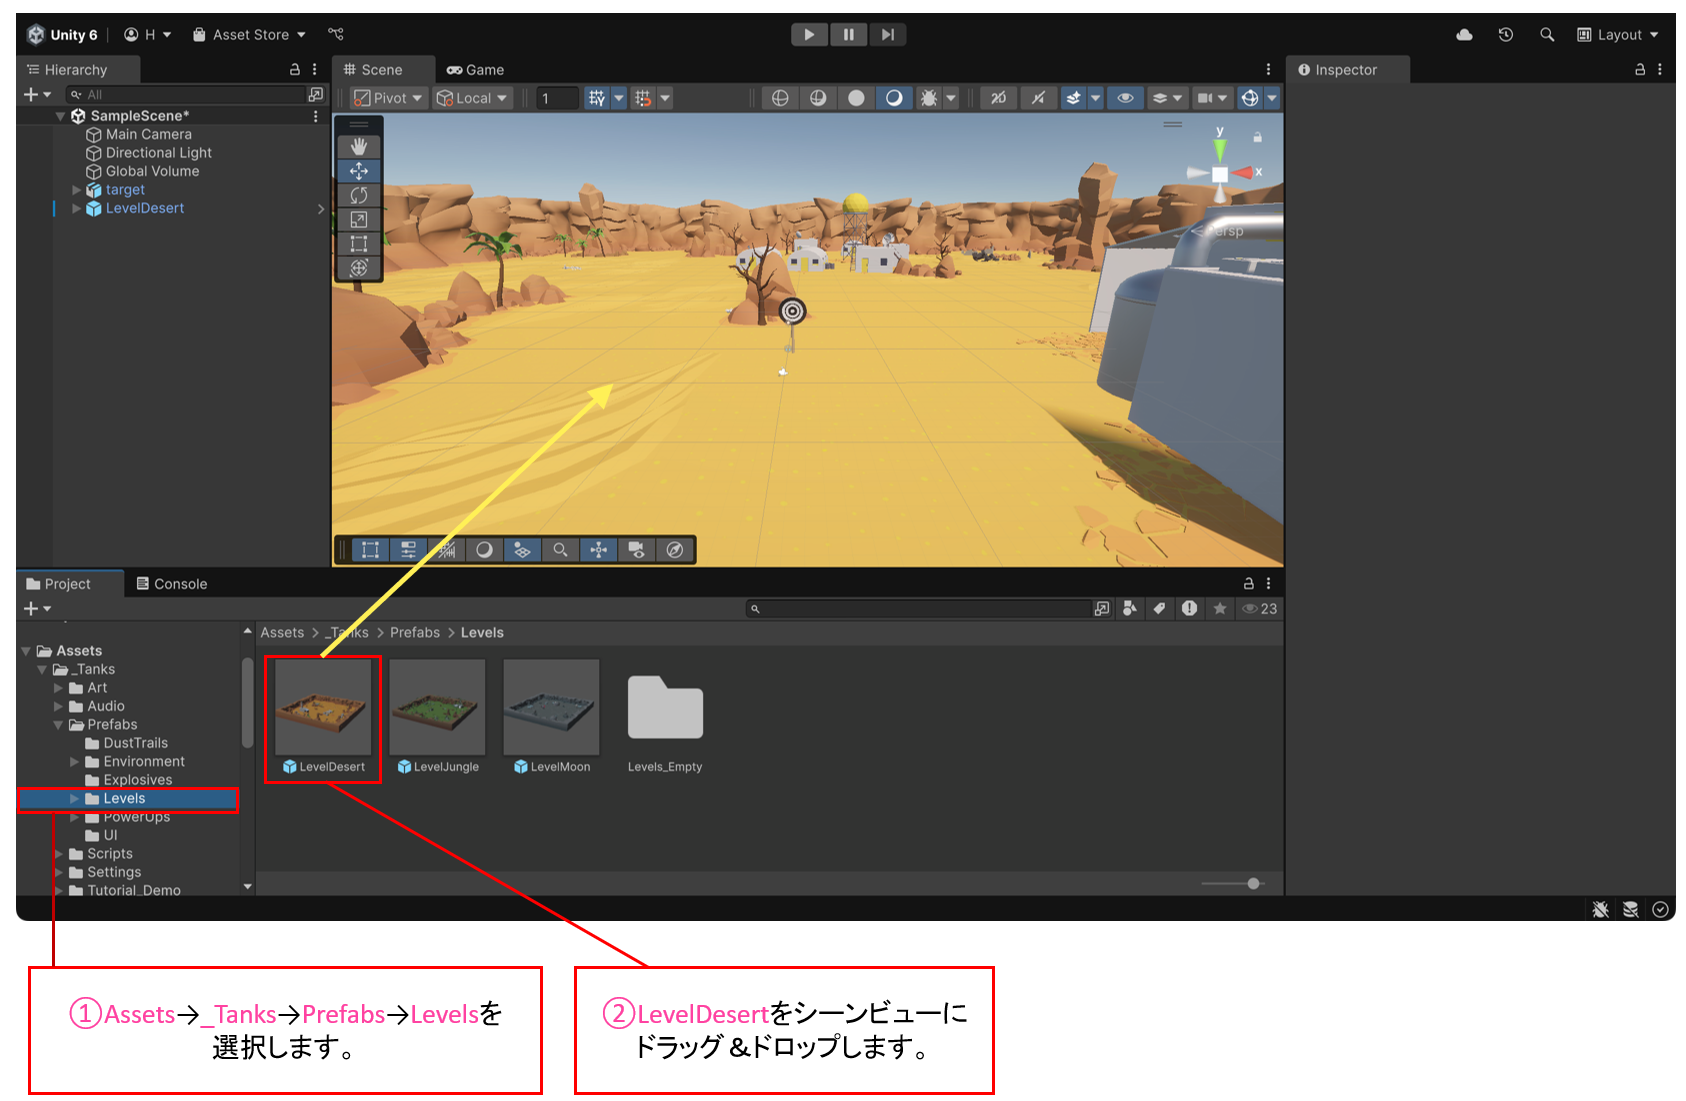Open the Layout dropdown
Screen dimensions: 1686x1101
pos(1617,34)
